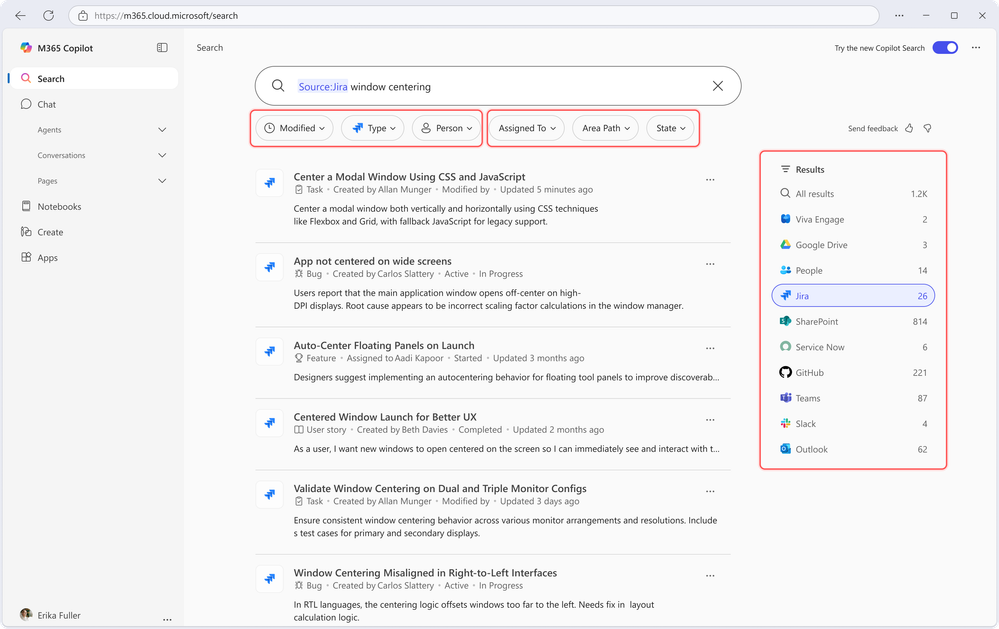Viewport: 999px width, 629px height.
Task: Open more options next to Erika Fuller
Action: 167,619
